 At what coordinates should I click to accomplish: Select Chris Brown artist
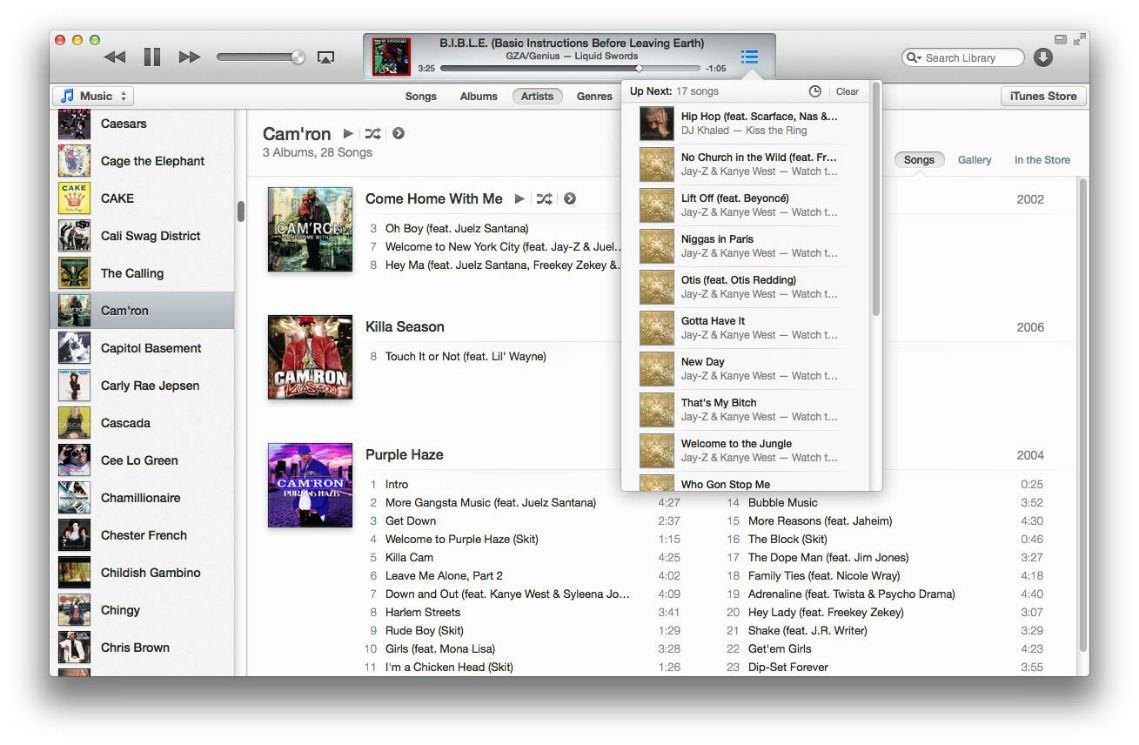click(x=142, y=647)
